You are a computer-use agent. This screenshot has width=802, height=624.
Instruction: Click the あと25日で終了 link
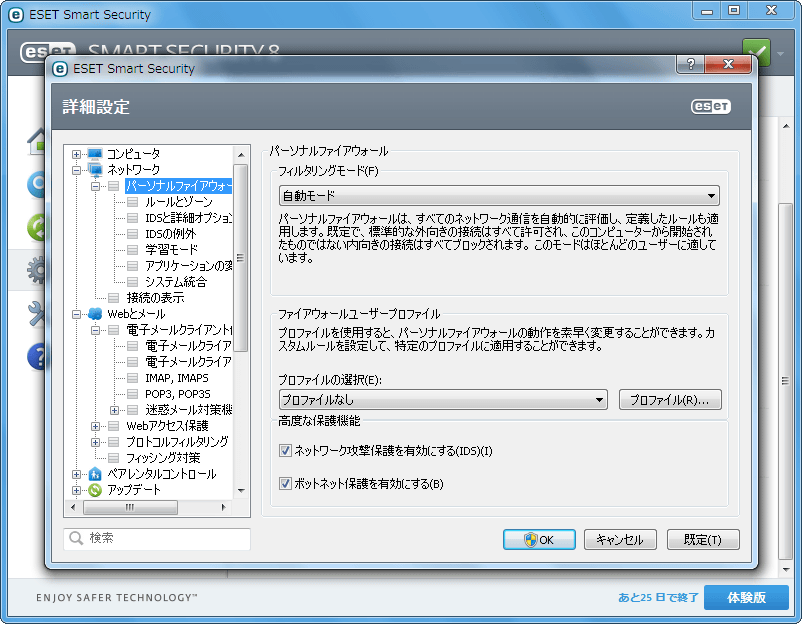658,597
